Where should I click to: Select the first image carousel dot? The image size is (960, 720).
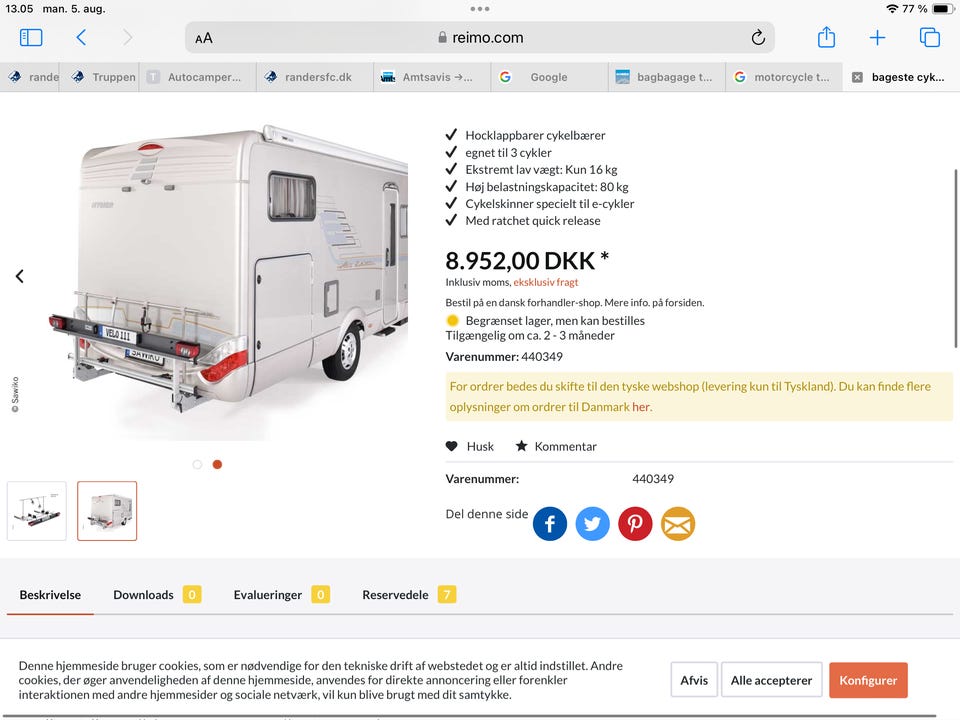197,464
